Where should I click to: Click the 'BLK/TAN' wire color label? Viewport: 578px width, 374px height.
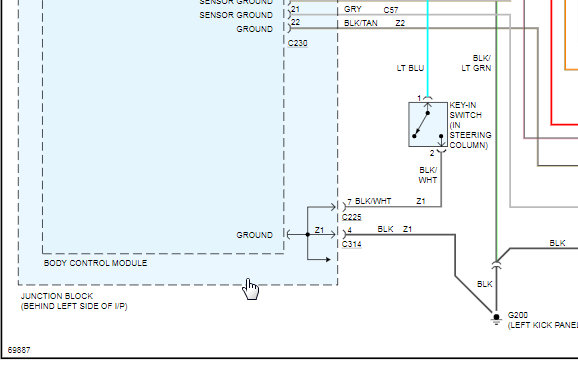click(361, 23)
